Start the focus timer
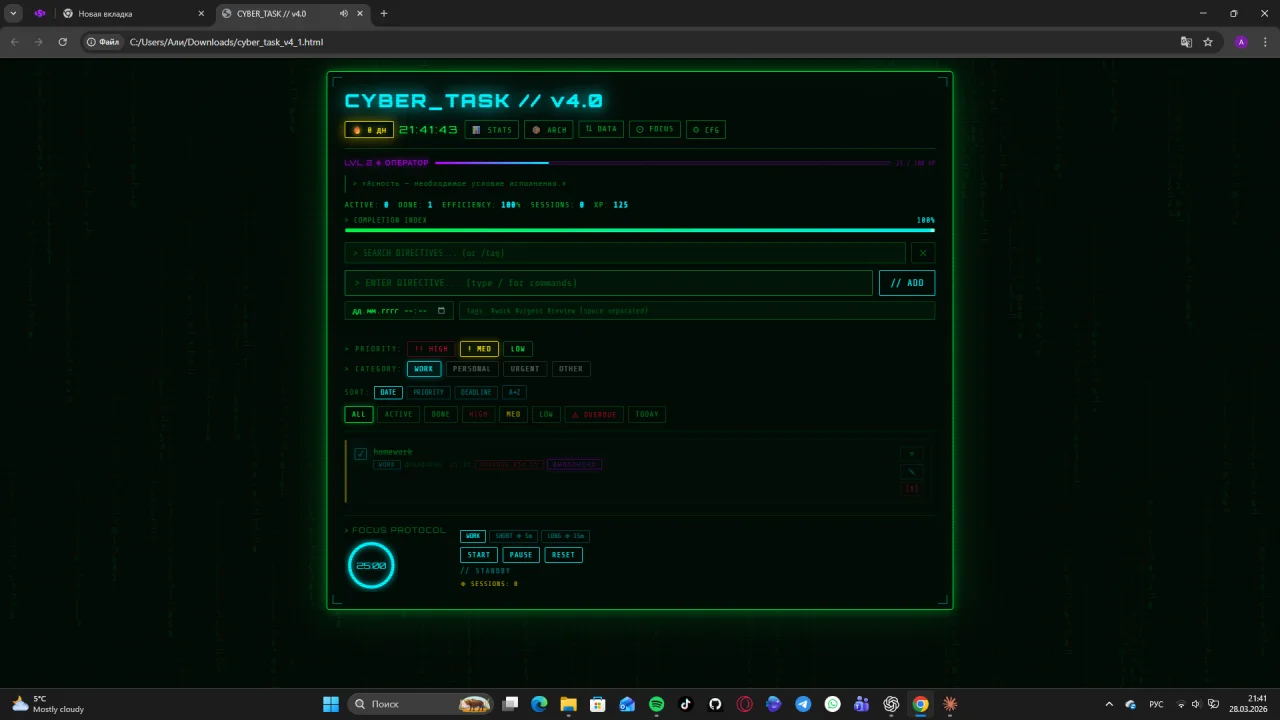Viewport: 1280px width, 720px height. [x=479, y=555]
